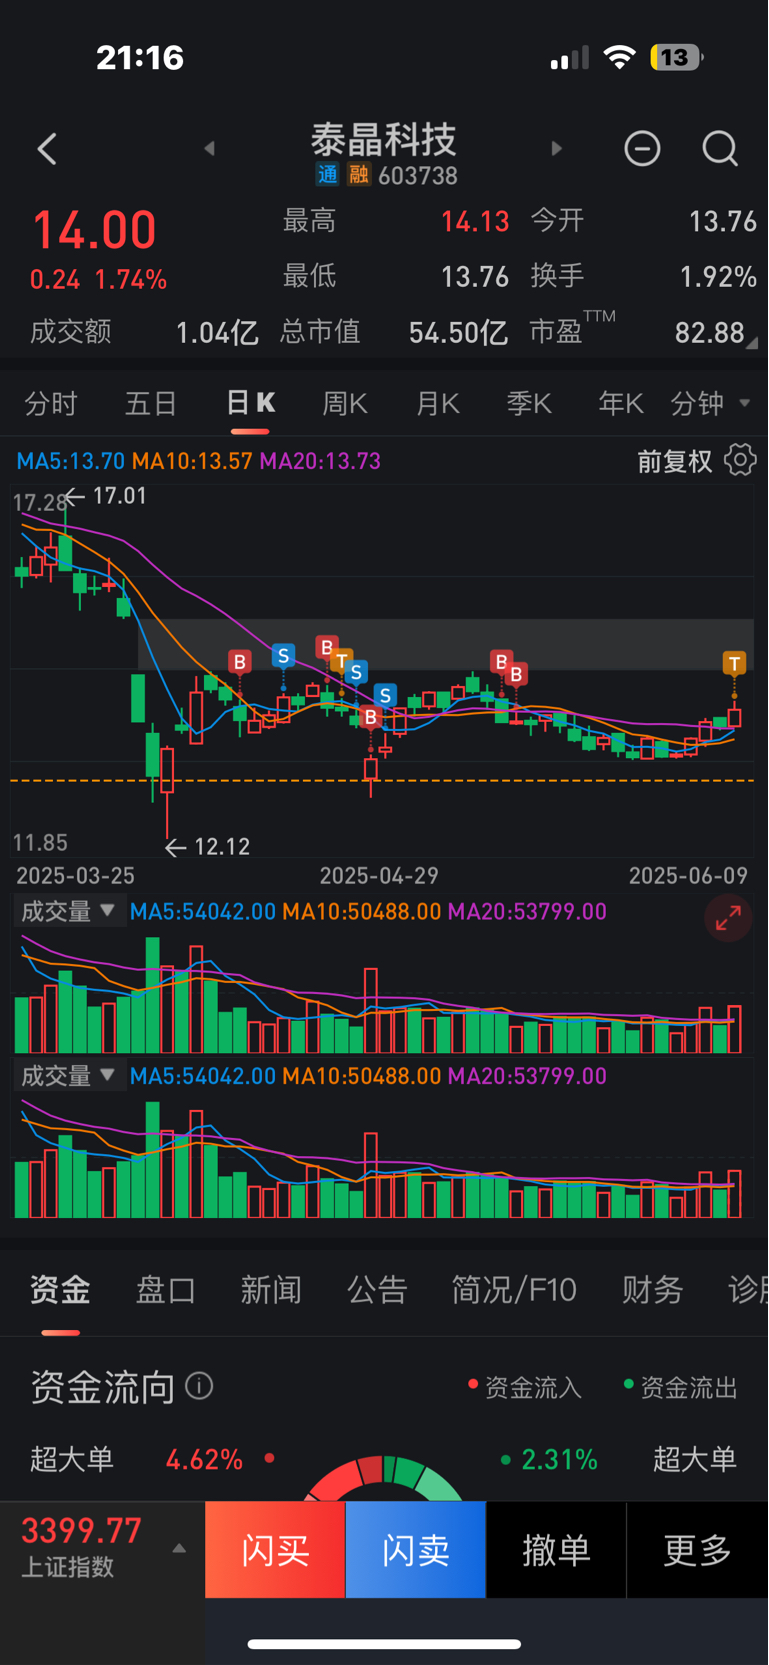Tap the battery indicator in status bar
Image resolution: width=769 pixels, height=1665 pixels.
pos(677,57)
